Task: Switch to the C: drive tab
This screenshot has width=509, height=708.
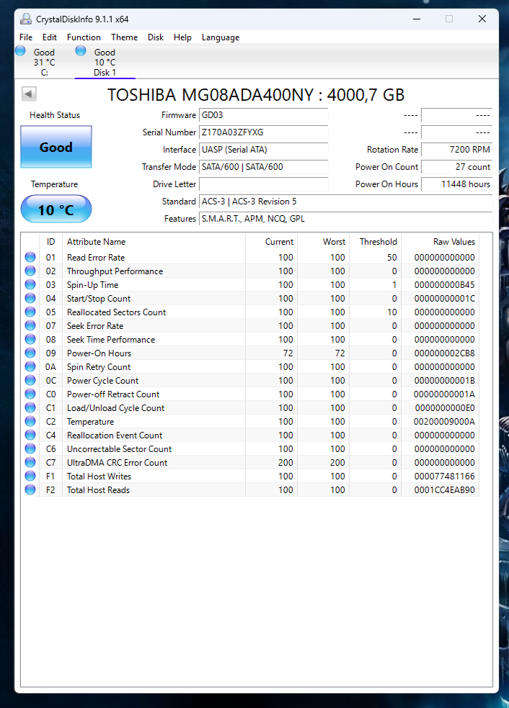Action: click(x=44, y=62)
